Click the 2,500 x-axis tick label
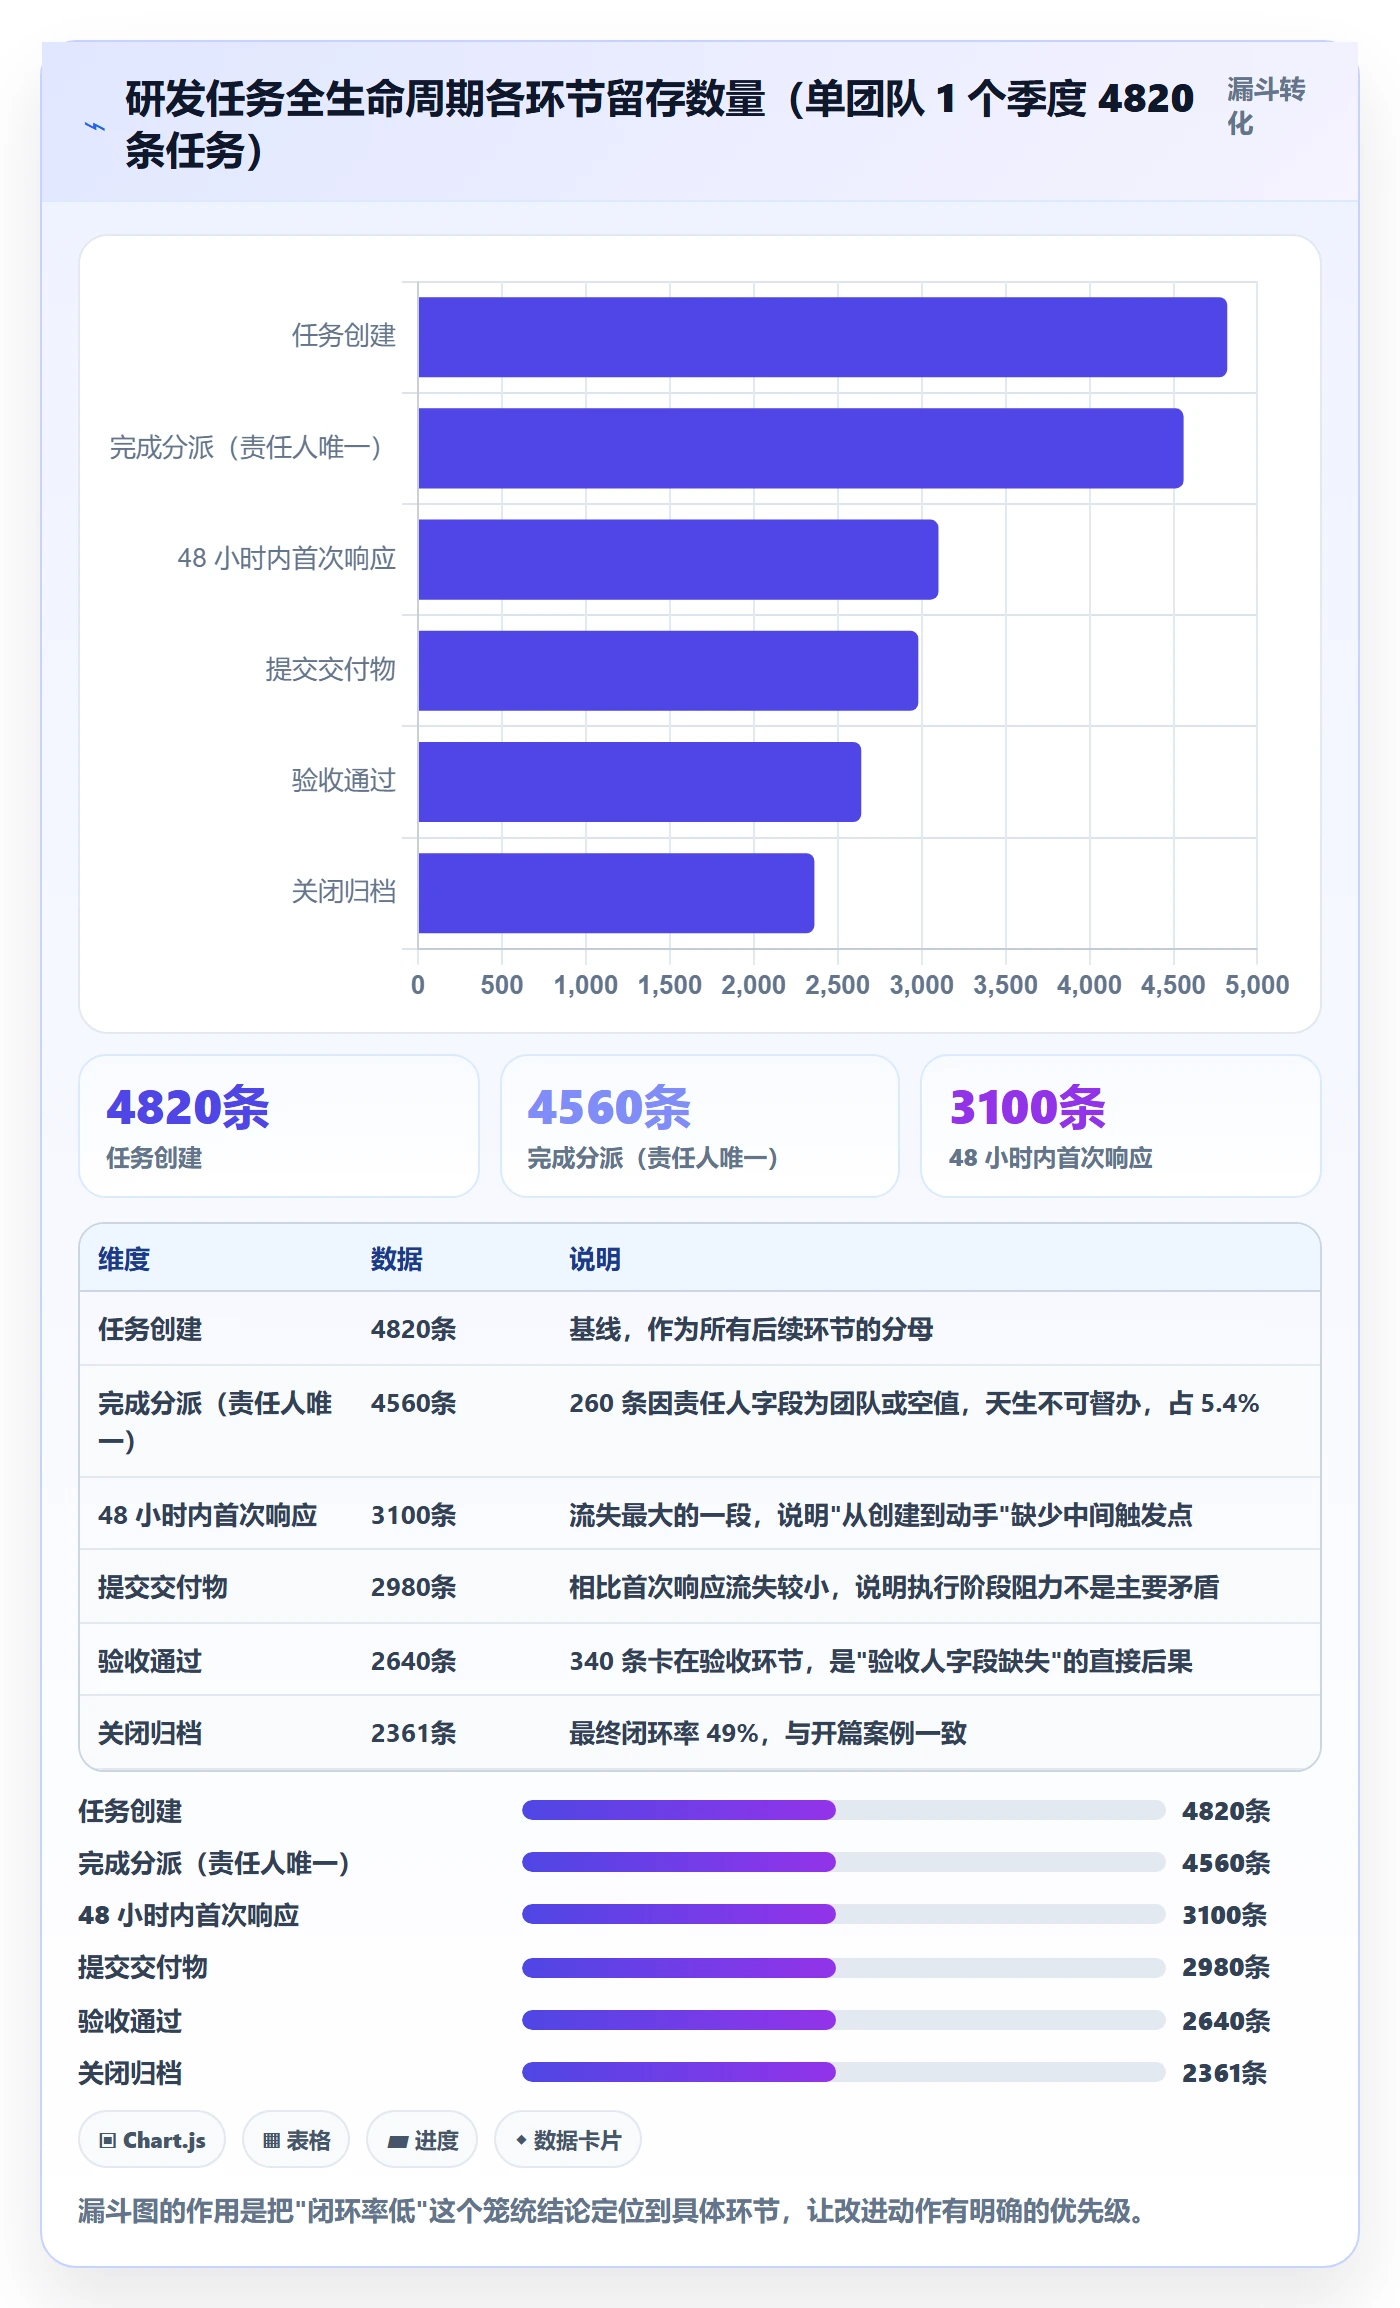The image size is (1400, 2308). click(837, 985)
